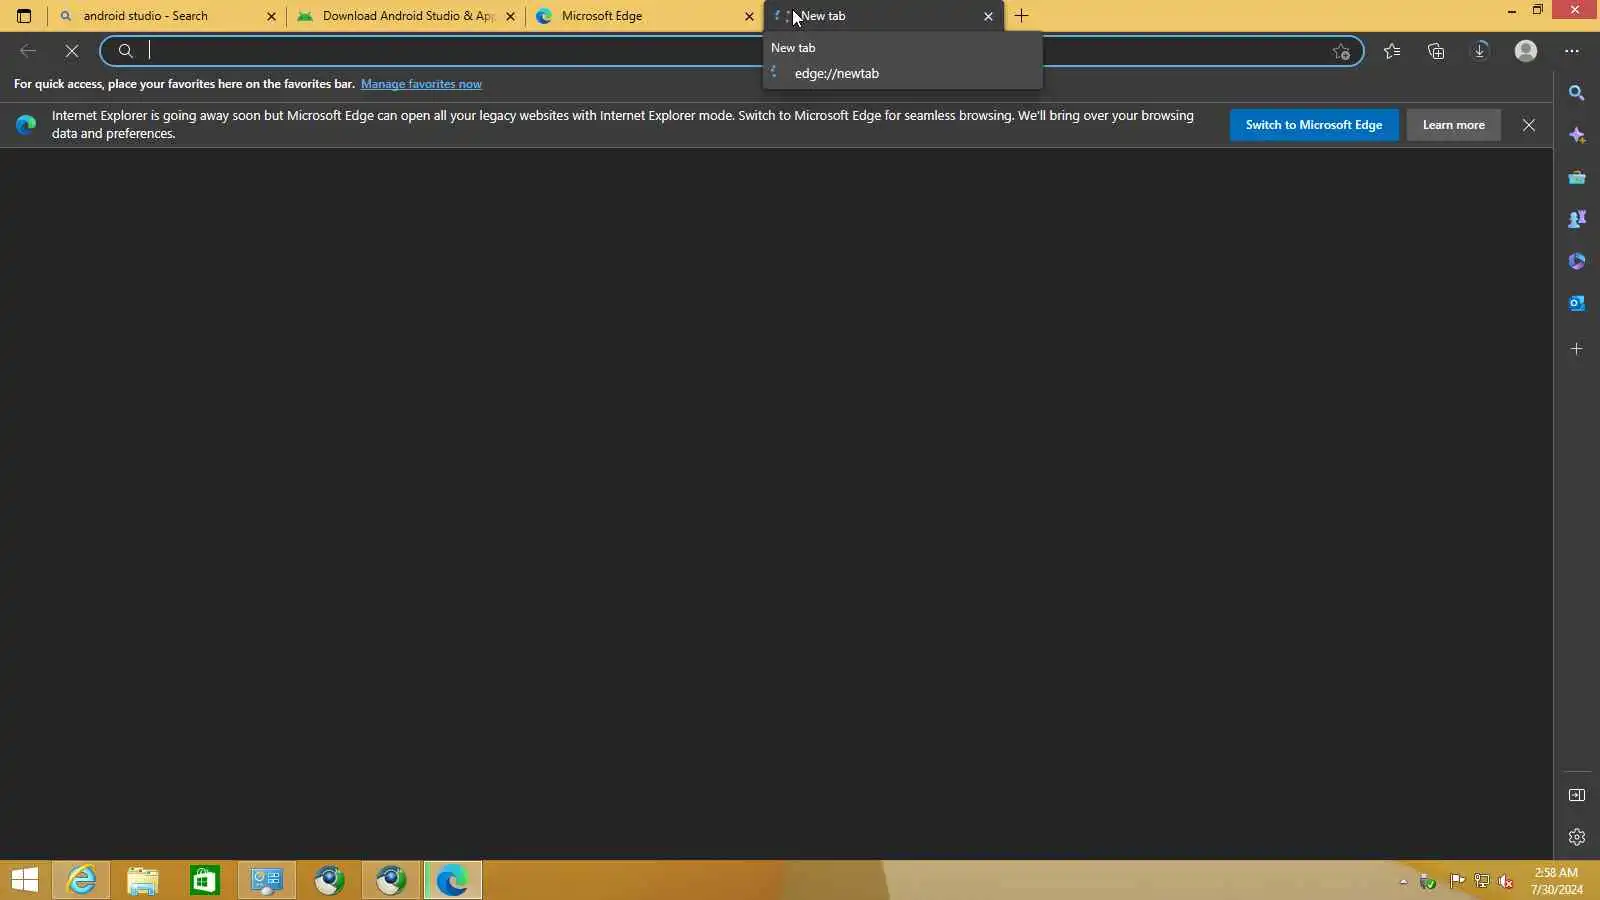Open the Collections icon in toolbar
The width and height of the screenshot is (1600, 900).
point(1436,51)
